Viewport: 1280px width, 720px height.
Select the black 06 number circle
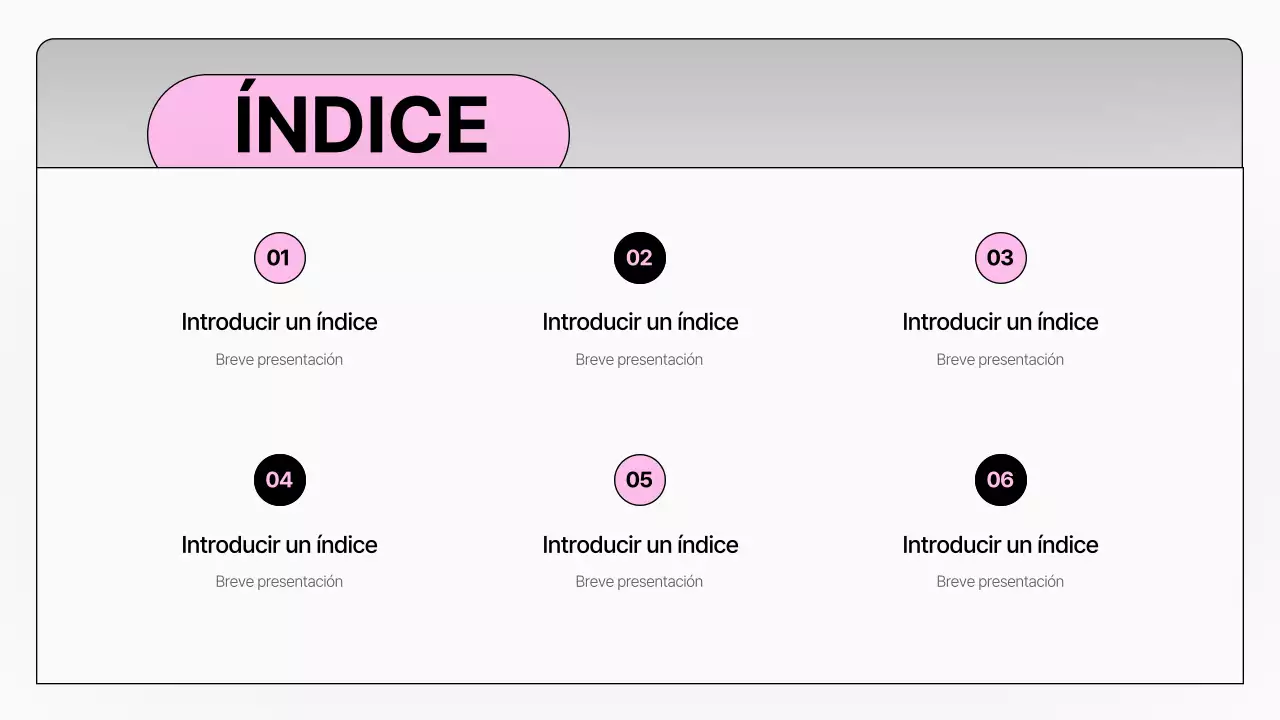click(x=1000, y=480)
